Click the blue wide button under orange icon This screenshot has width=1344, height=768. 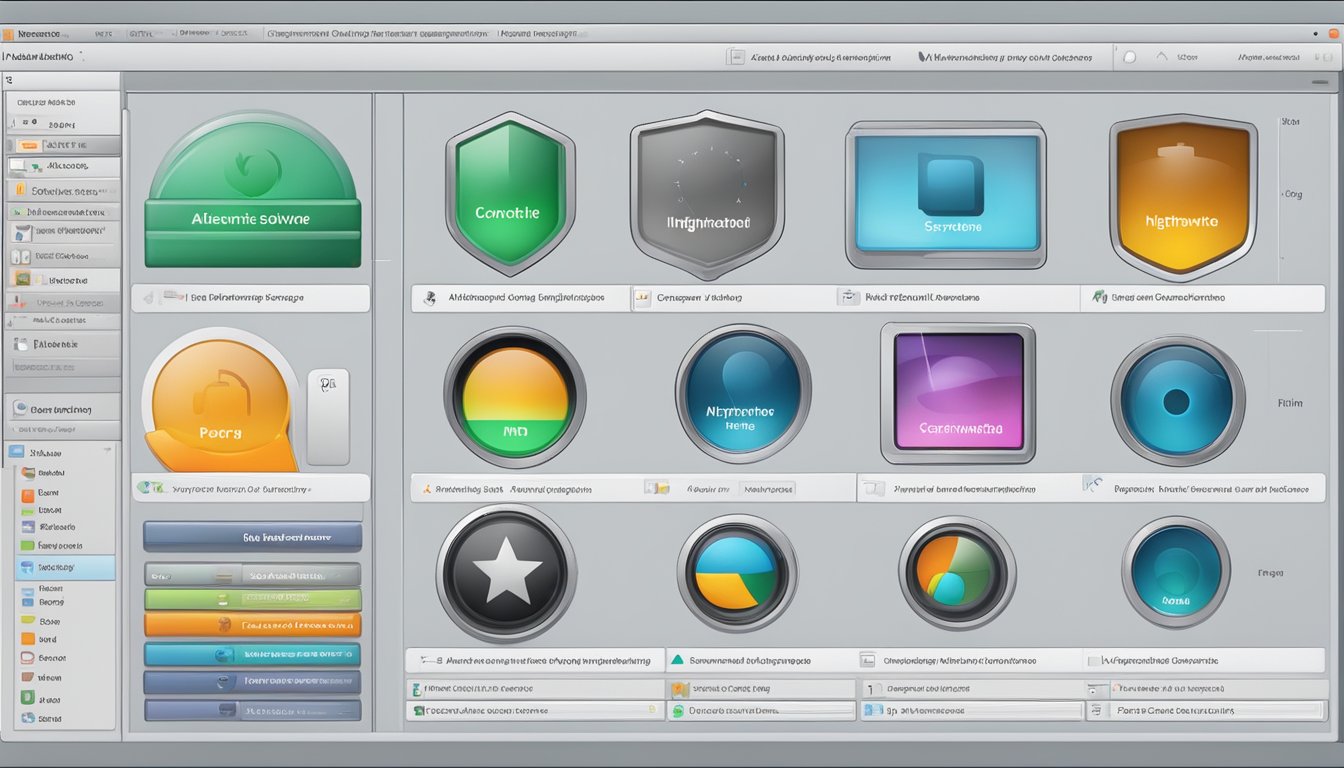pos(252,537)
